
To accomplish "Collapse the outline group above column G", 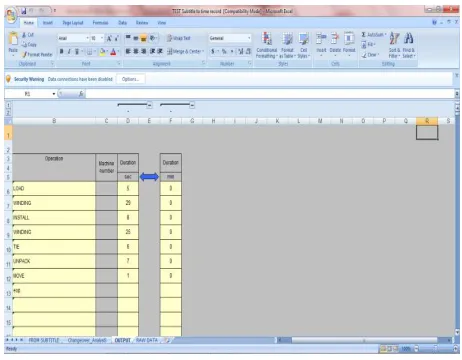I will coord(192,105).
